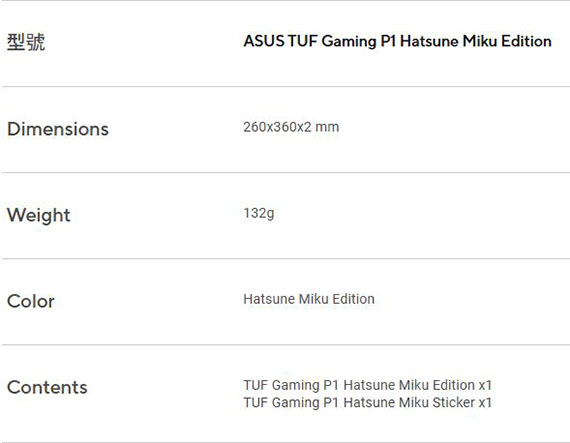Select the Hatsune Miku Edition color value
The image size is (570, 443).
[309, 299]
